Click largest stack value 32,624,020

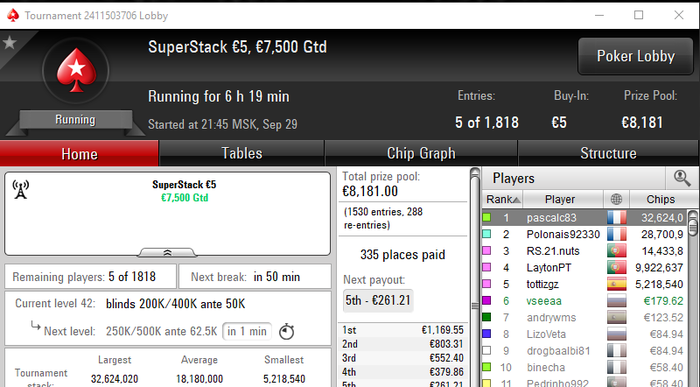[x=114, y=379]
